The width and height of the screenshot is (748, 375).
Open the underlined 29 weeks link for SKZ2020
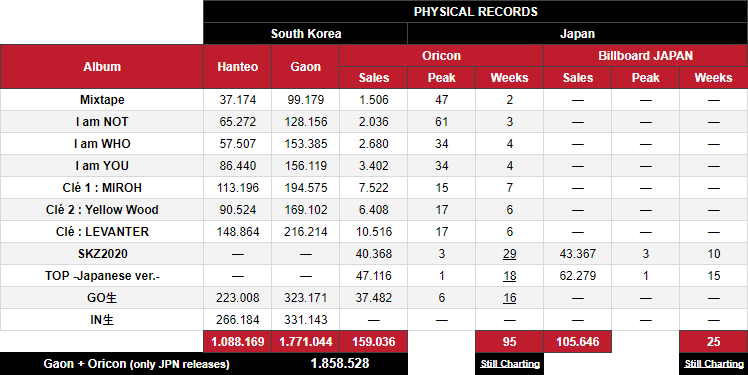coord(509,254)
